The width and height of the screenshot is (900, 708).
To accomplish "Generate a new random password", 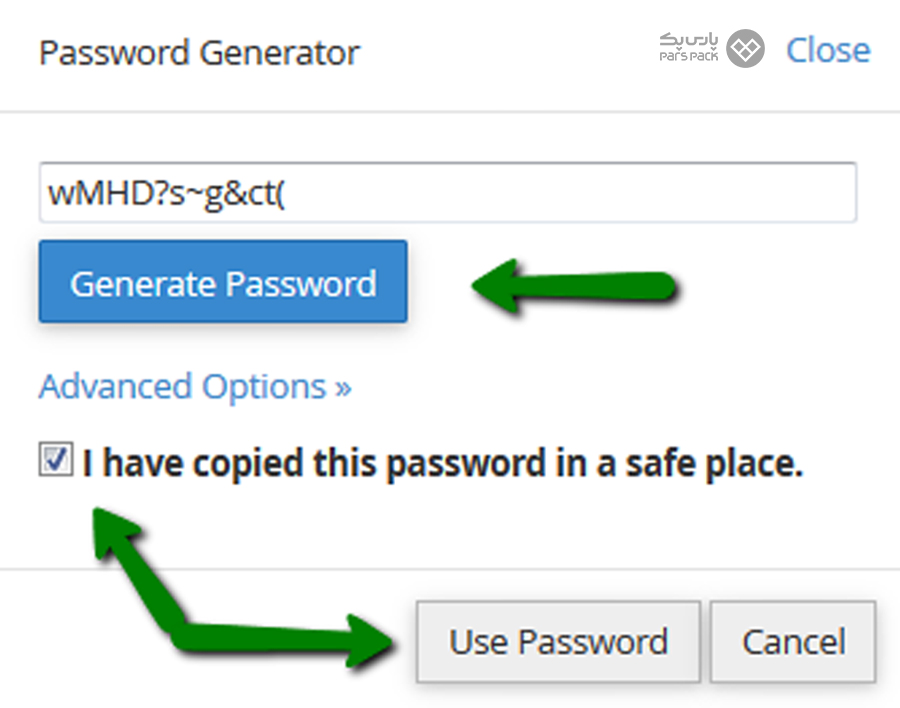I will tap(223, 282).
